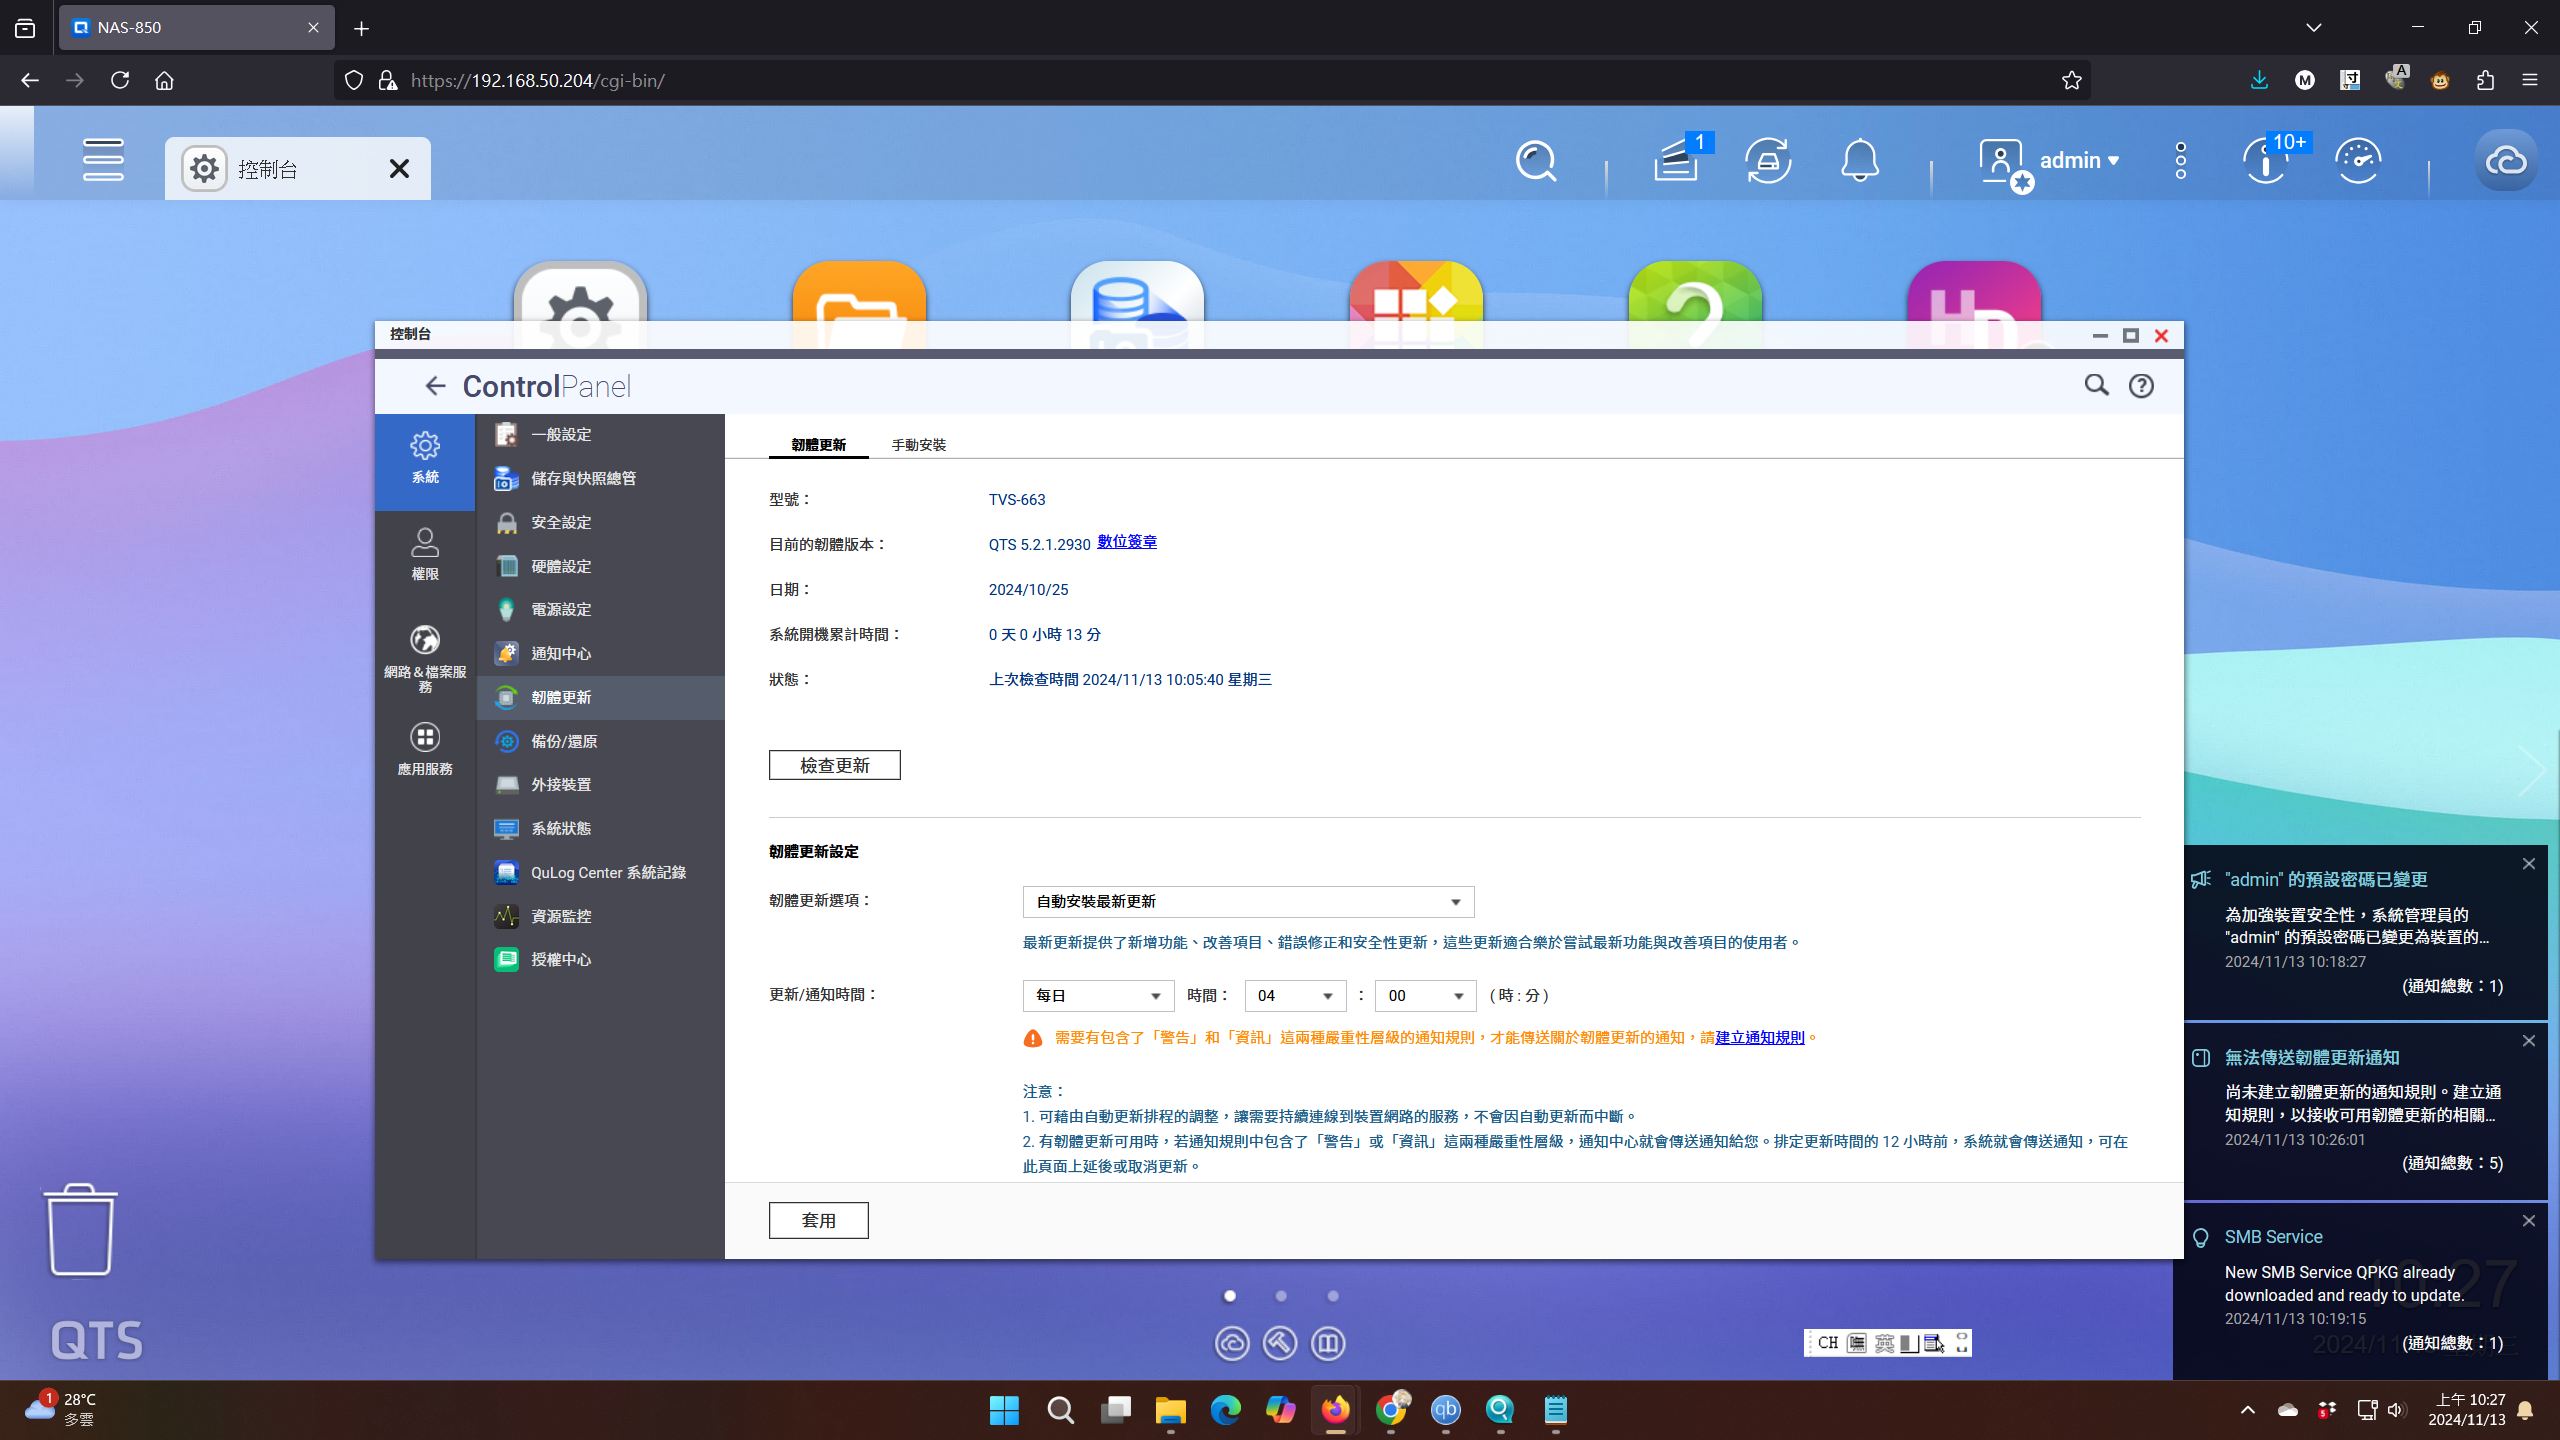2560x1440 pixels.
Task: Click the 檢查更新 button
Action: pos(834,765)
